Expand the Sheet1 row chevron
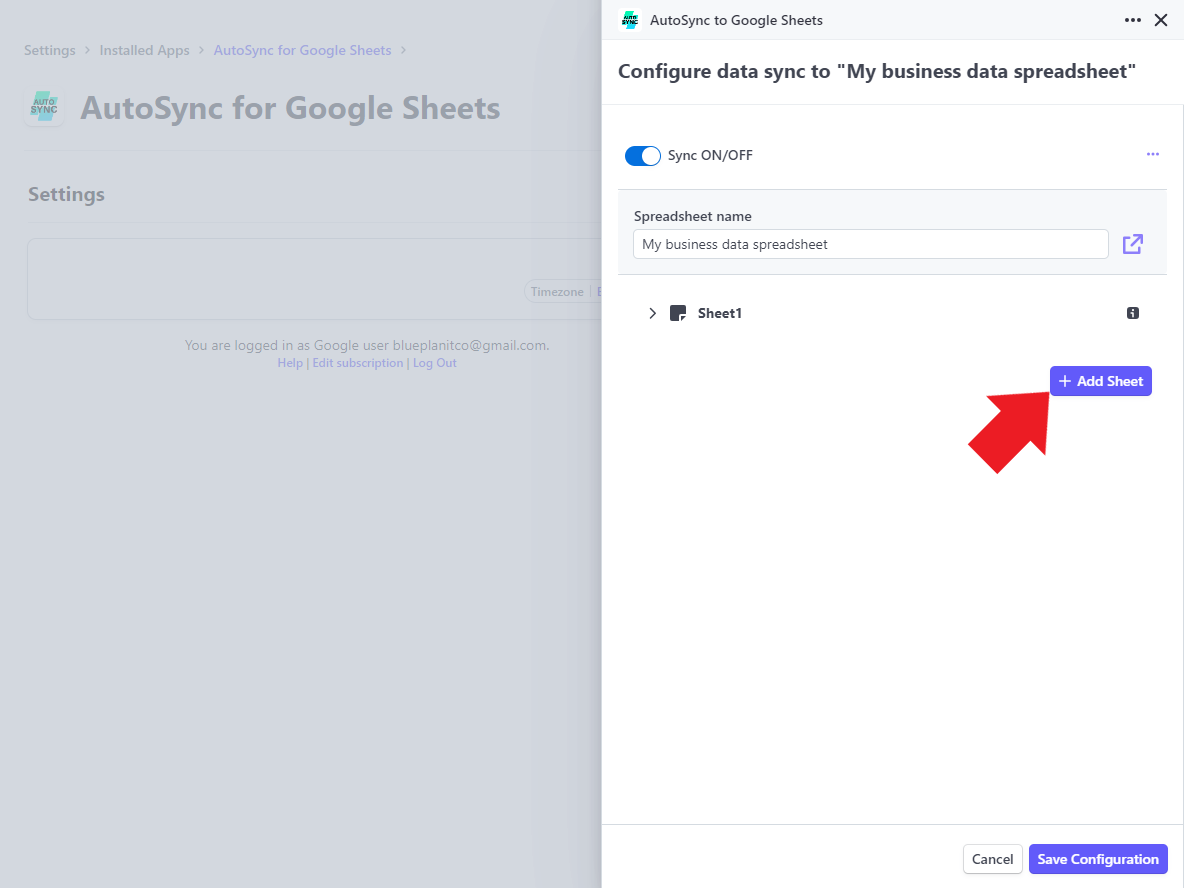This screenshot has height=888, width=1184. coord(652,313)
